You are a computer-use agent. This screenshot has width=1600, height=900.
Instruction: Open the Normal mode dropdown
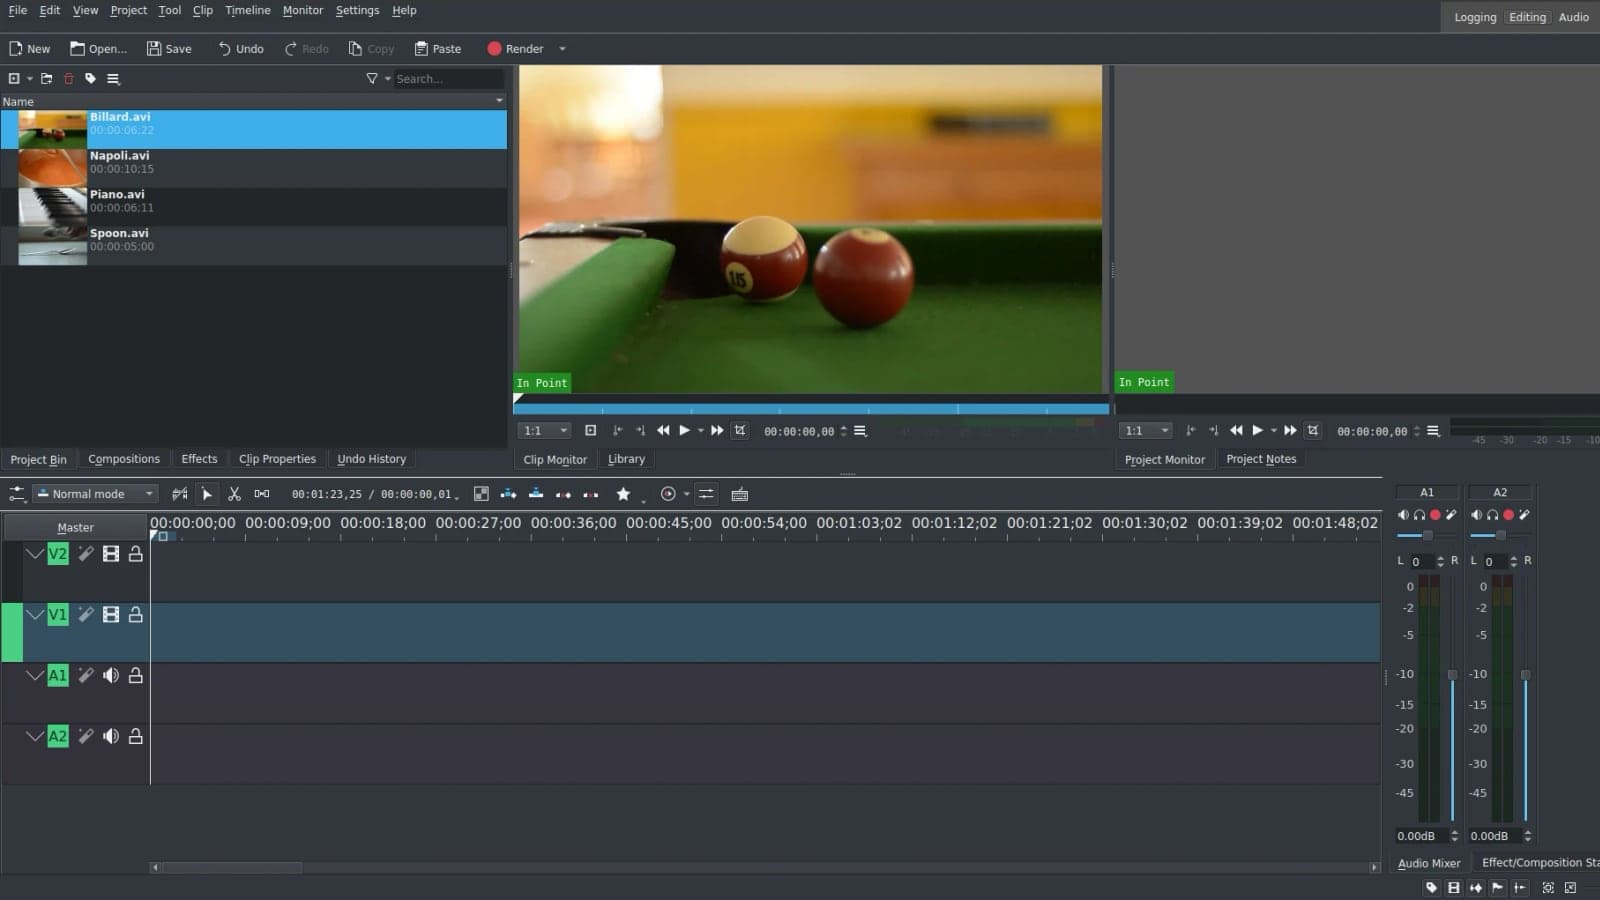click(x=96, y=494)
